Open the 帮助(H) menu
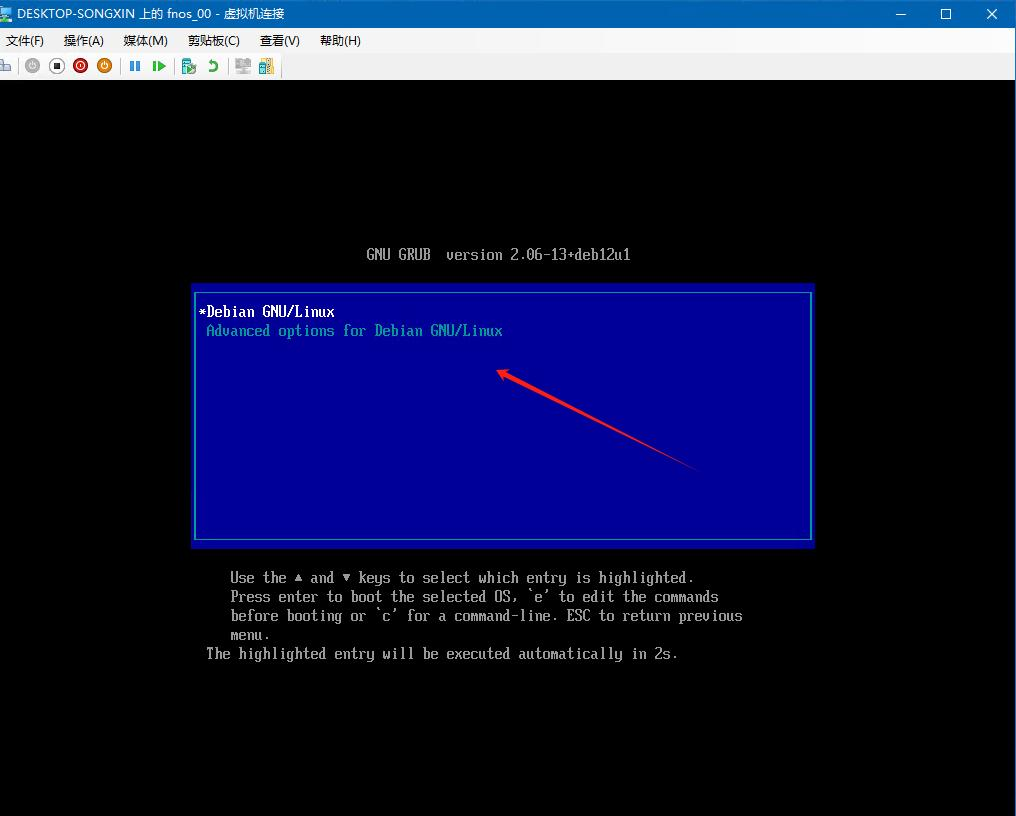This screenshot has height=816, width=1016. tap(340, 41)
